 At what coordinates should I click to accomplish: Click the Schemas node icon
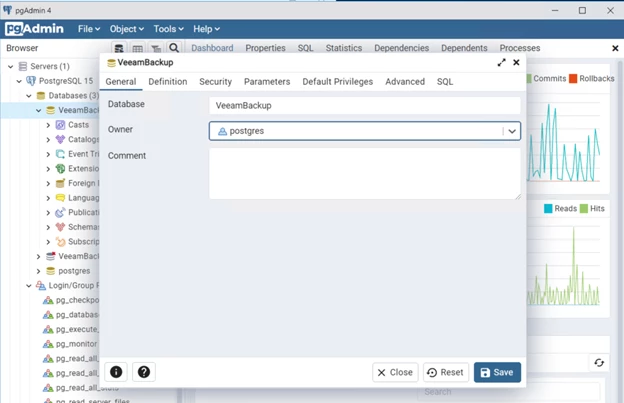point(60,227)
